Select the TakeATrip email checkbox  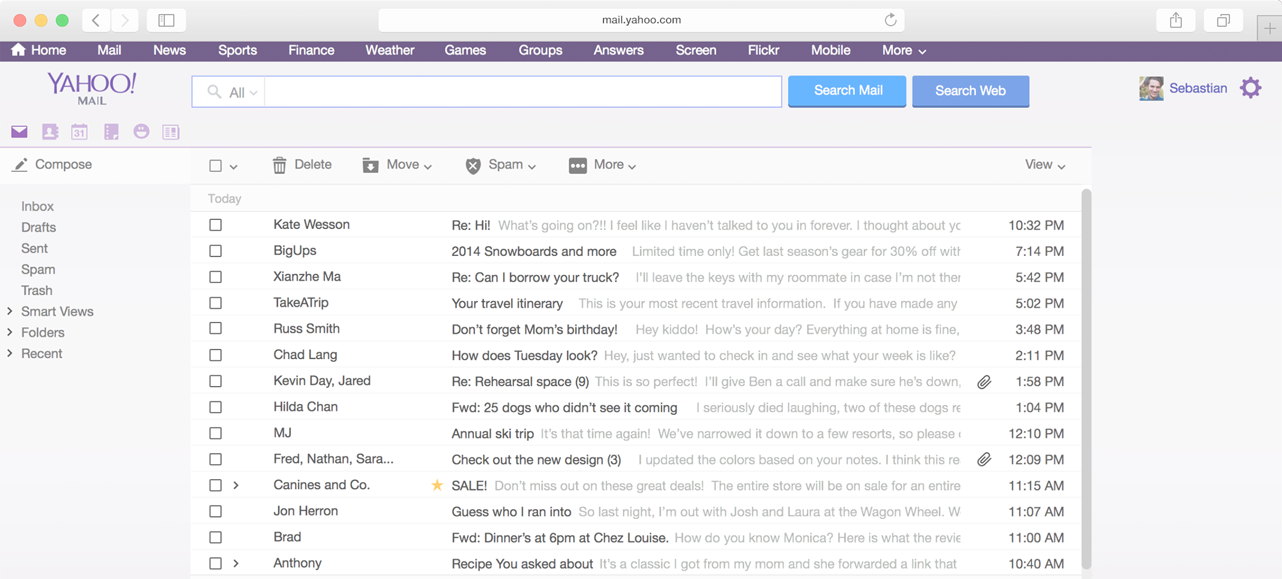coord(215,303)
